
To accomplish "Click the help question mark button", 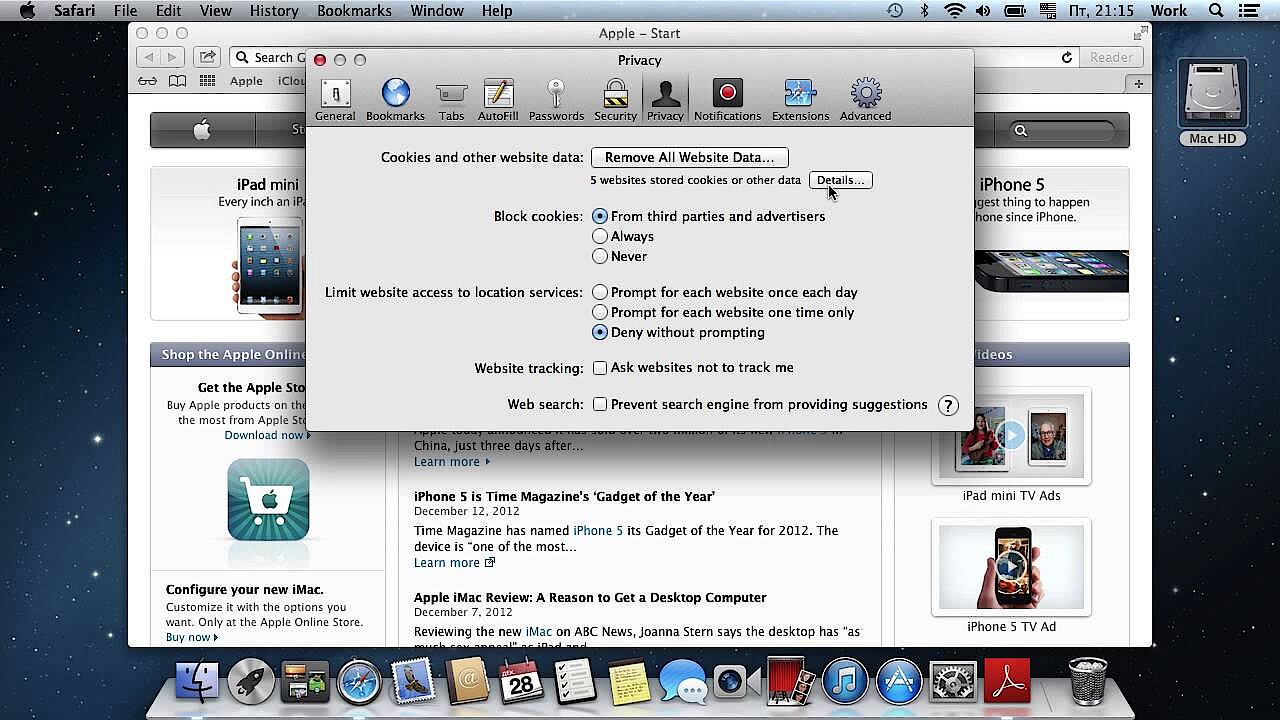I will 948,405.
